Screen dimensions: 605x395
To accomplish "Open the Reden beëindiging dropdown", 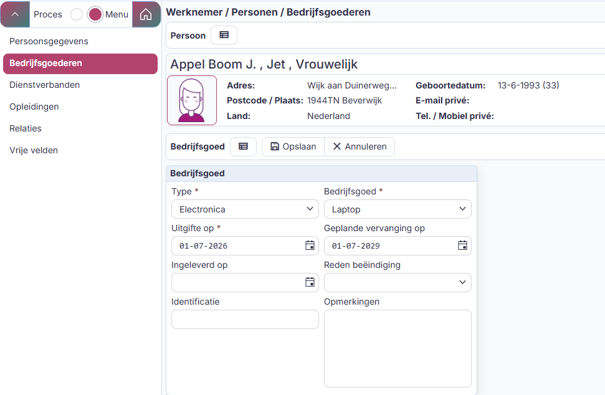I will [x=397, y=282].
